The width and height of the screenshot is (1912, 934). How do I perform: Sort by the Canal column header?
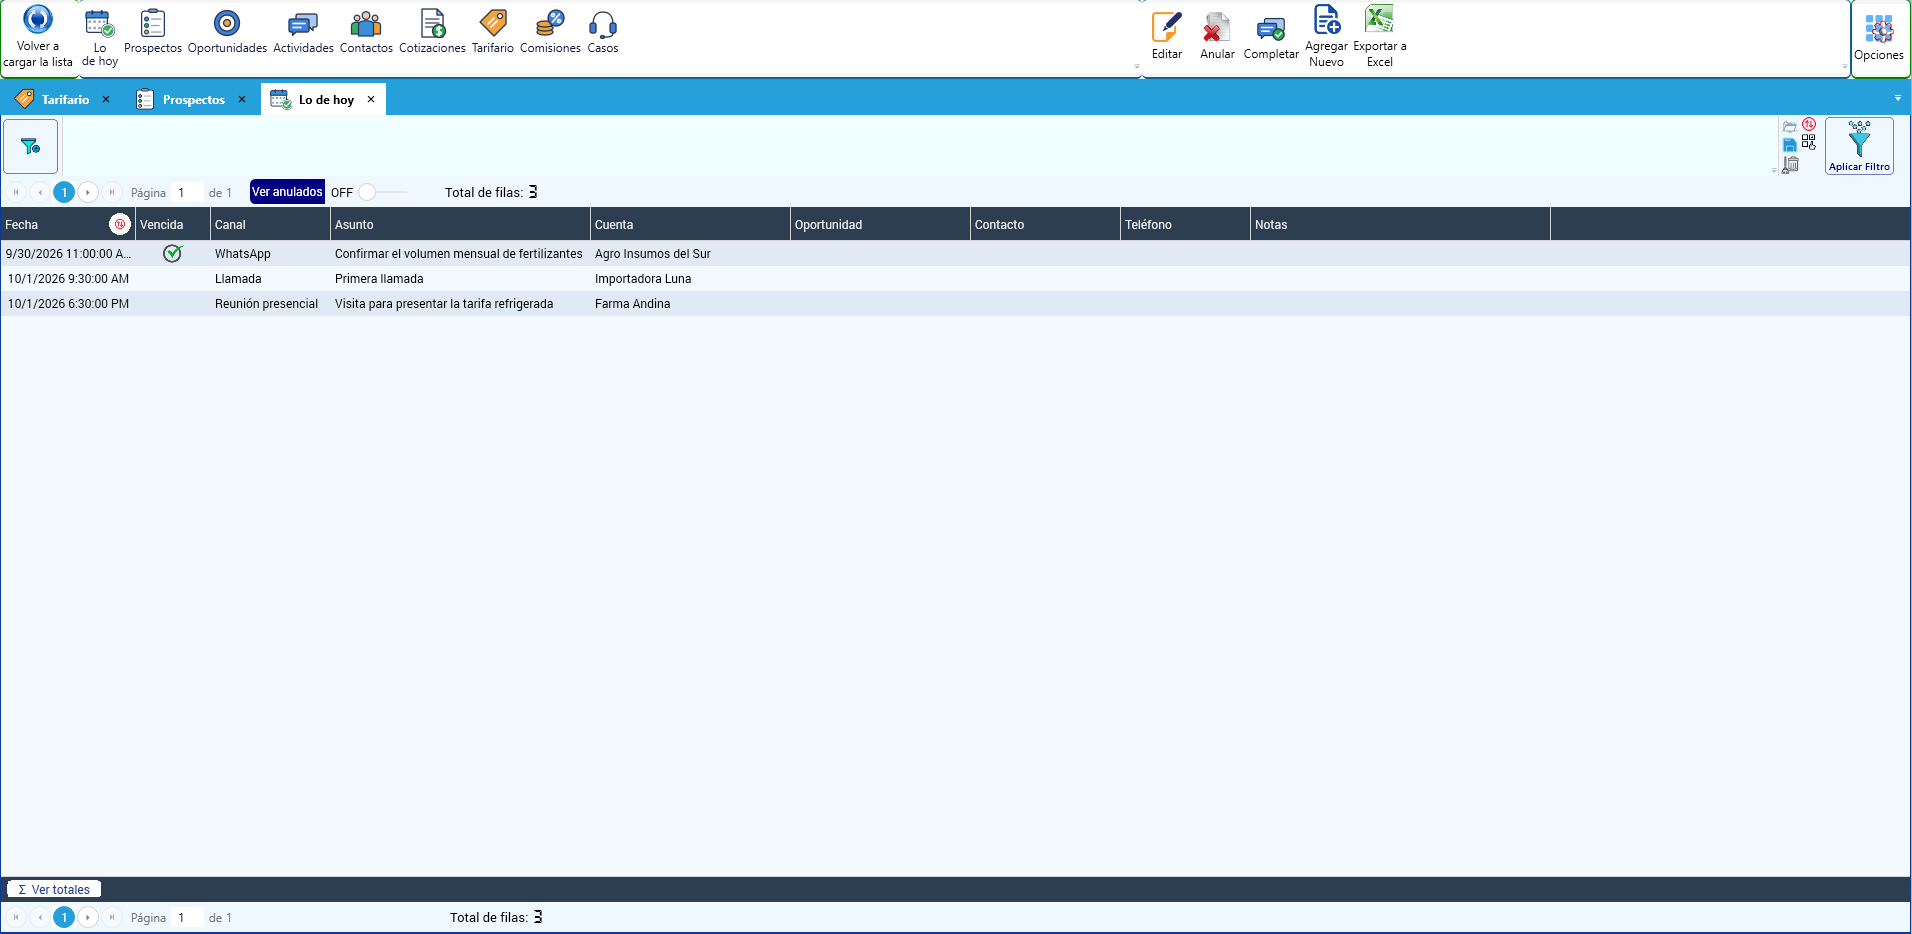pyautogui.click(x=270, y=224)
